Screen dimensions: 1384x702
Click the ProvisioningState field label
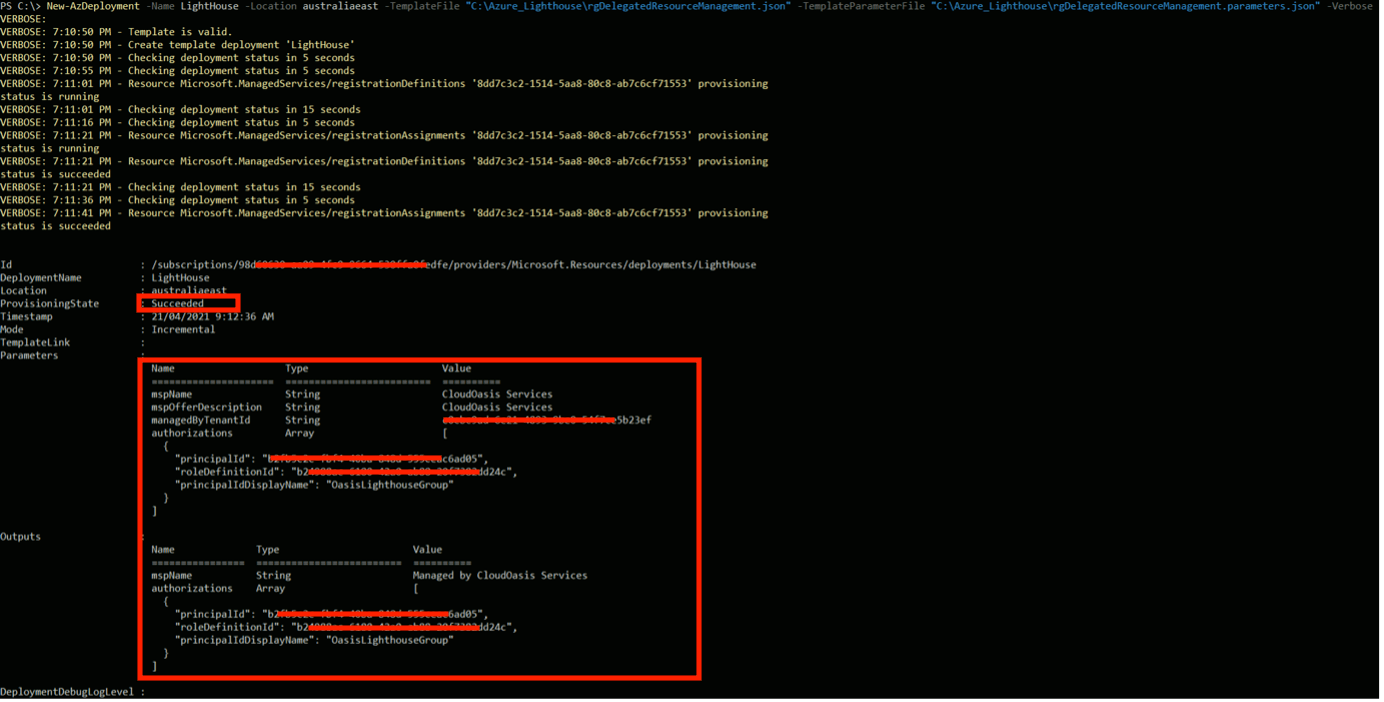tap(50, 304)
